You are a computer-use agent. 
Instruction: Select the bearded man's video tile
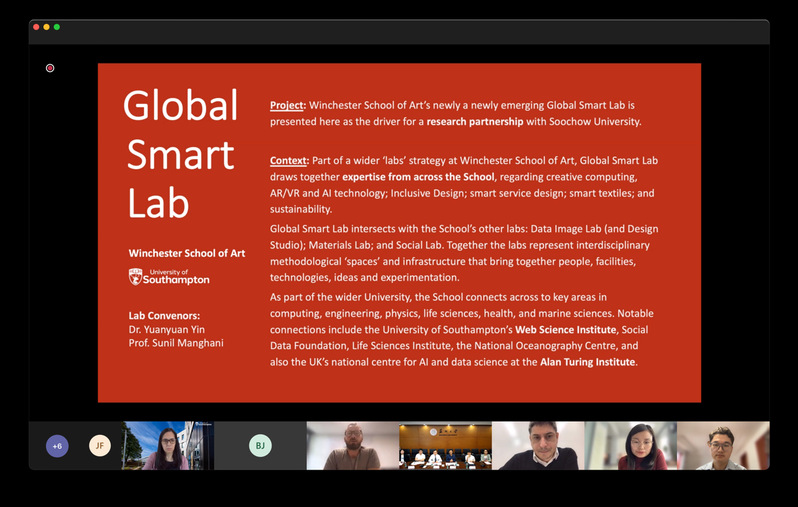(352, 446)
